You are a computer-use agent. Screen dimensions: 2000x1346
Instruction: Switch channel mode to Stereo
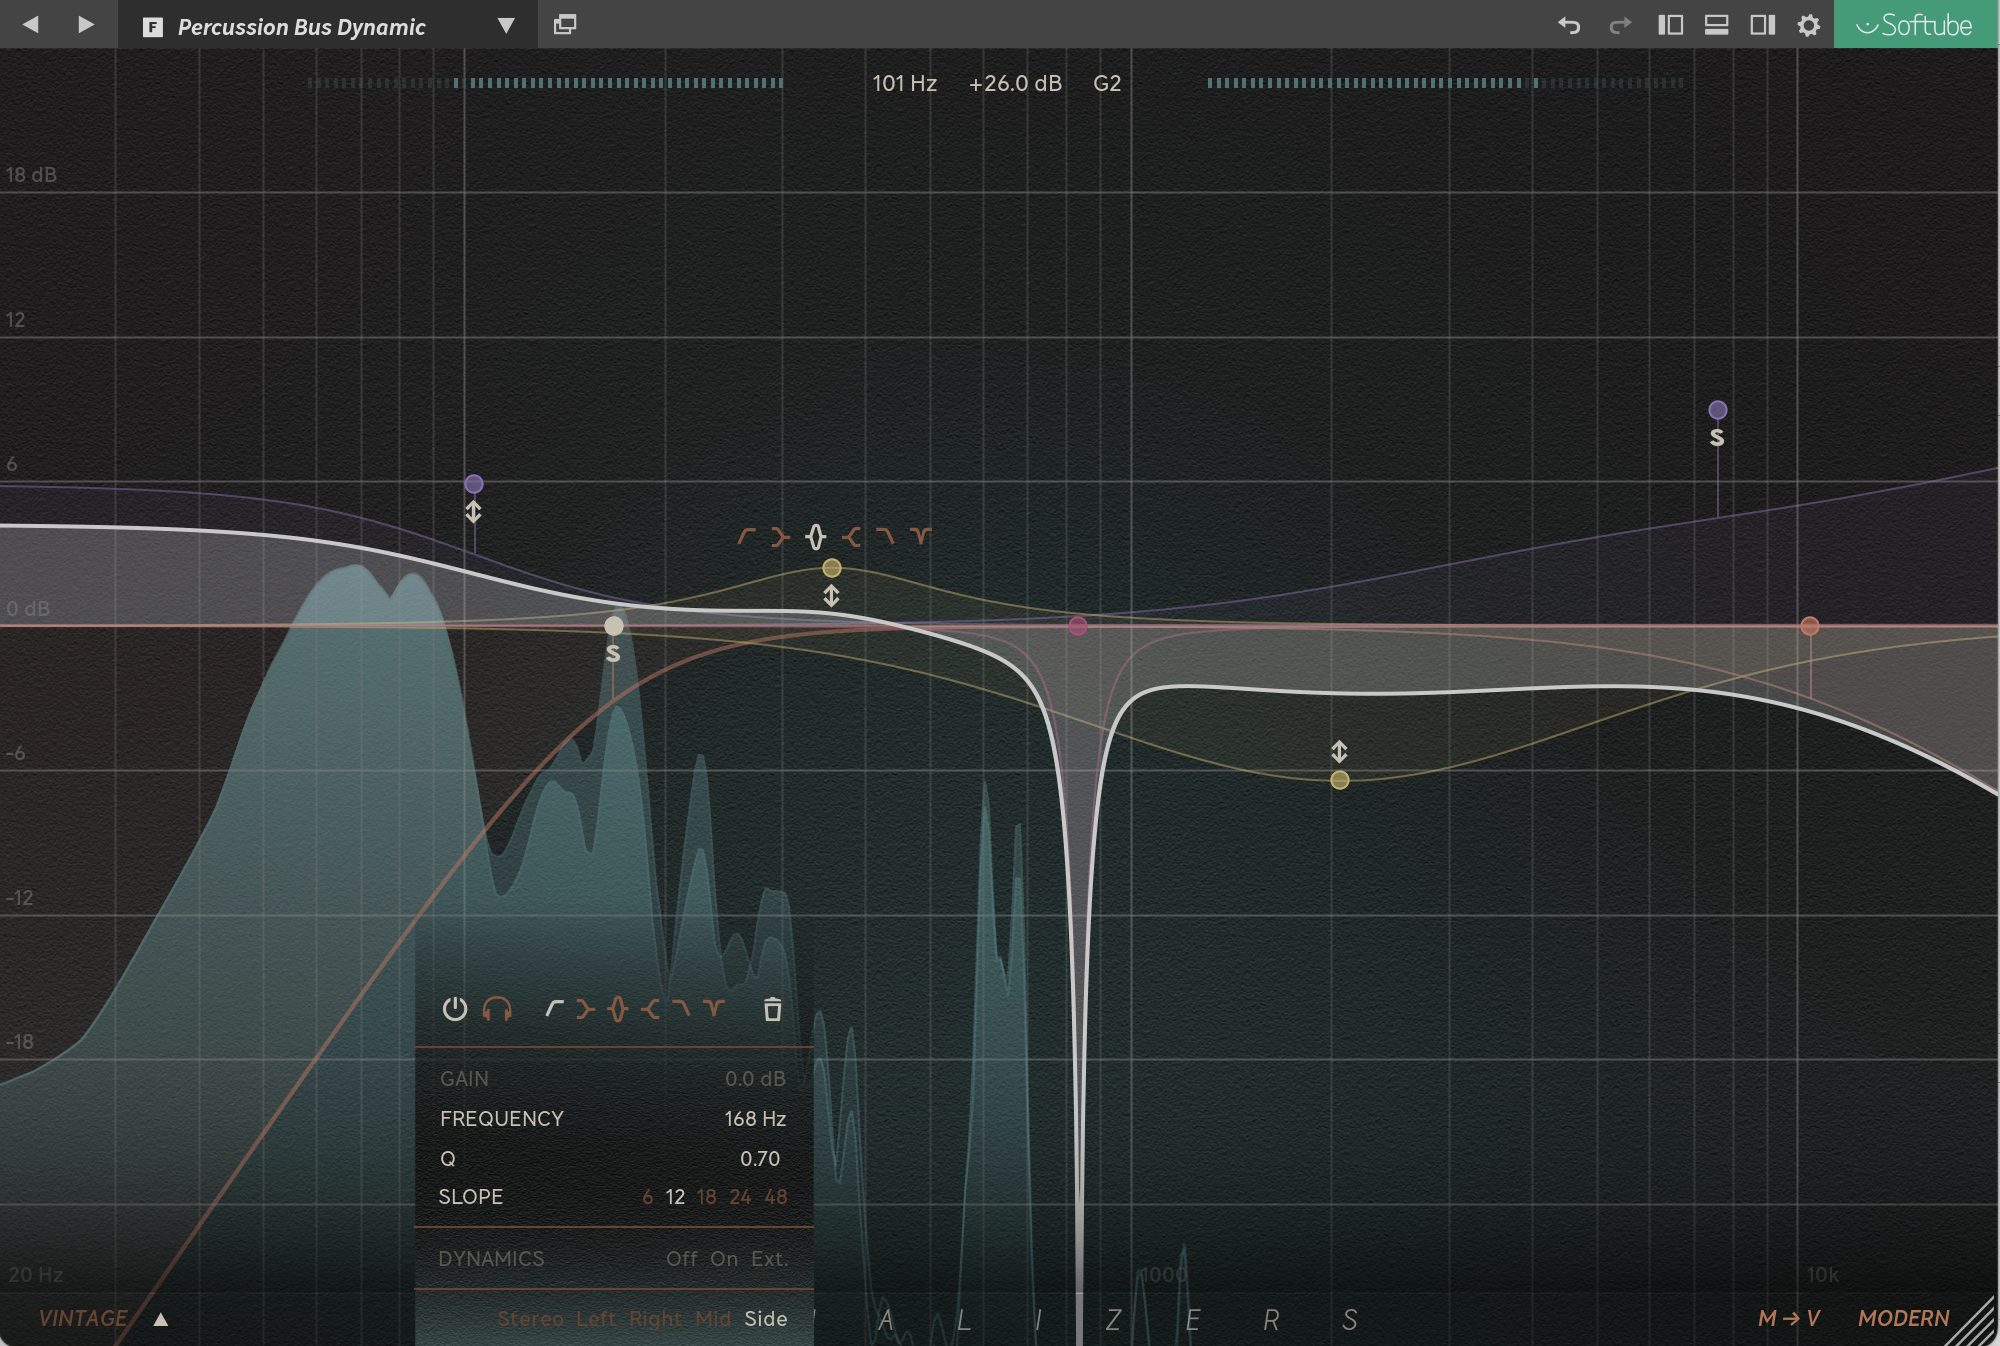click(x=530, y=1319)
